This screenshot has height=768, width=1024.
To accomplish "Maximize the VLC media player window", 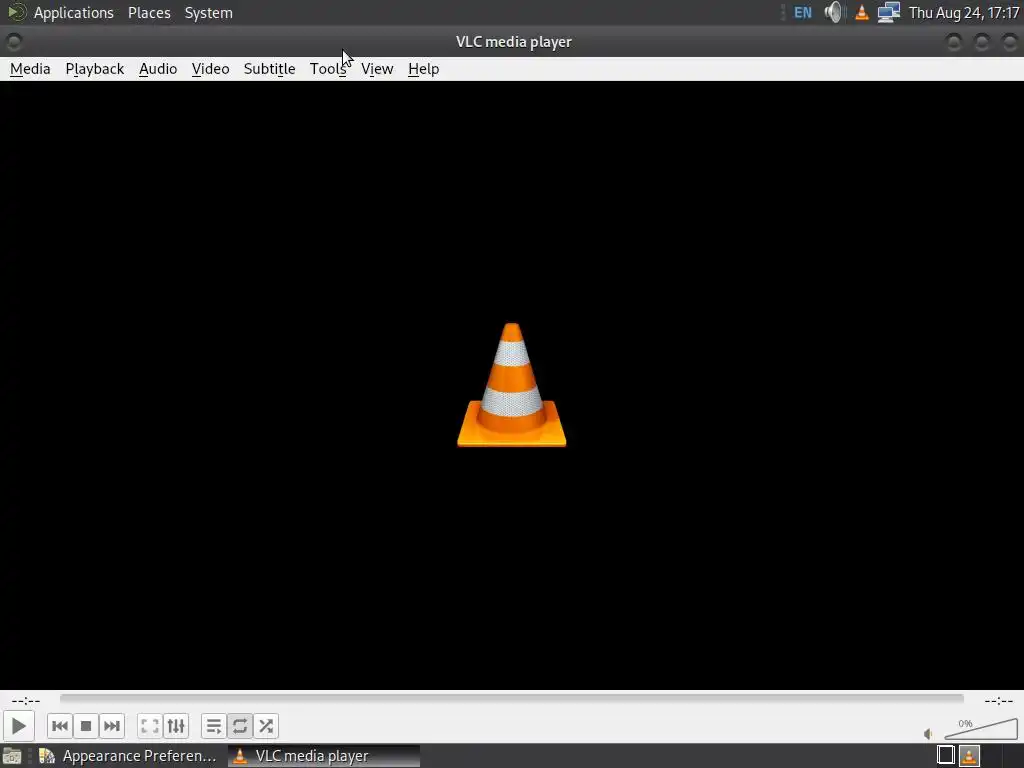I will 982,42.
